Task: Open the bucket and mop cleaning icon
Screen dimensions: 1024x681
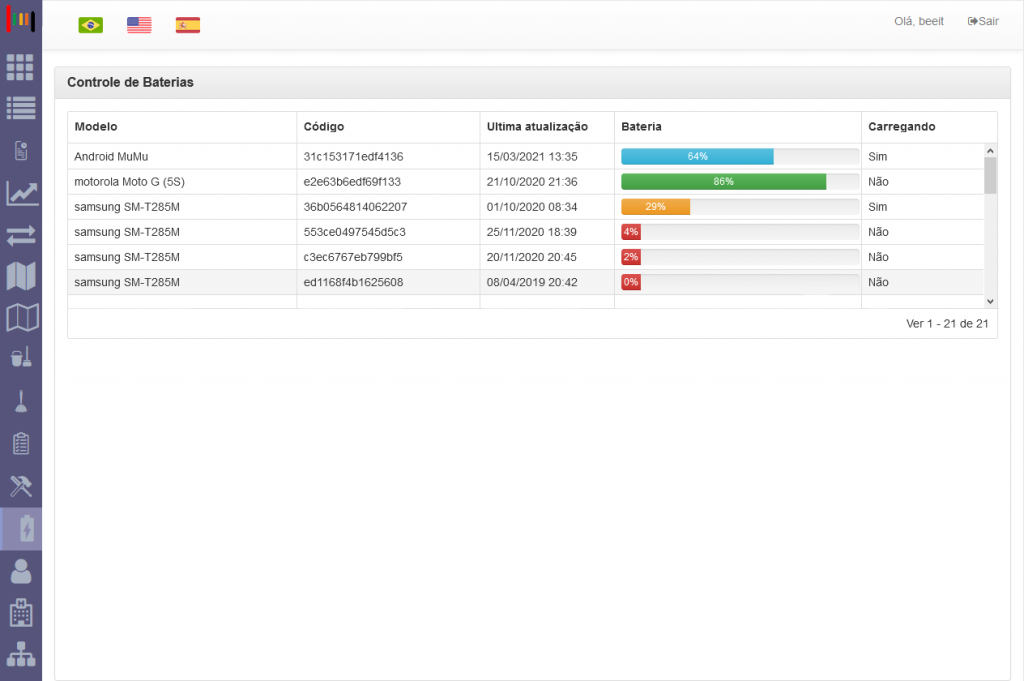Action: pyautogui.click(x=21, y=358)
